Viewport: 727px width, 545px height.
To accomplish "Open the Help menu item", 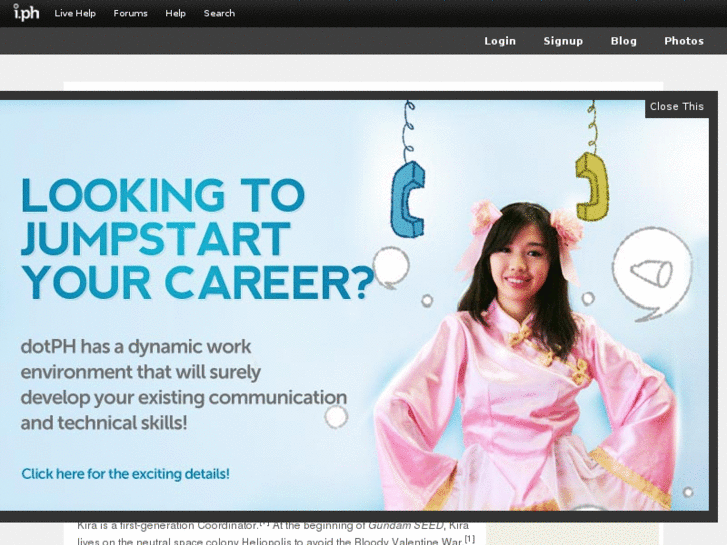I will coord(175,13).
